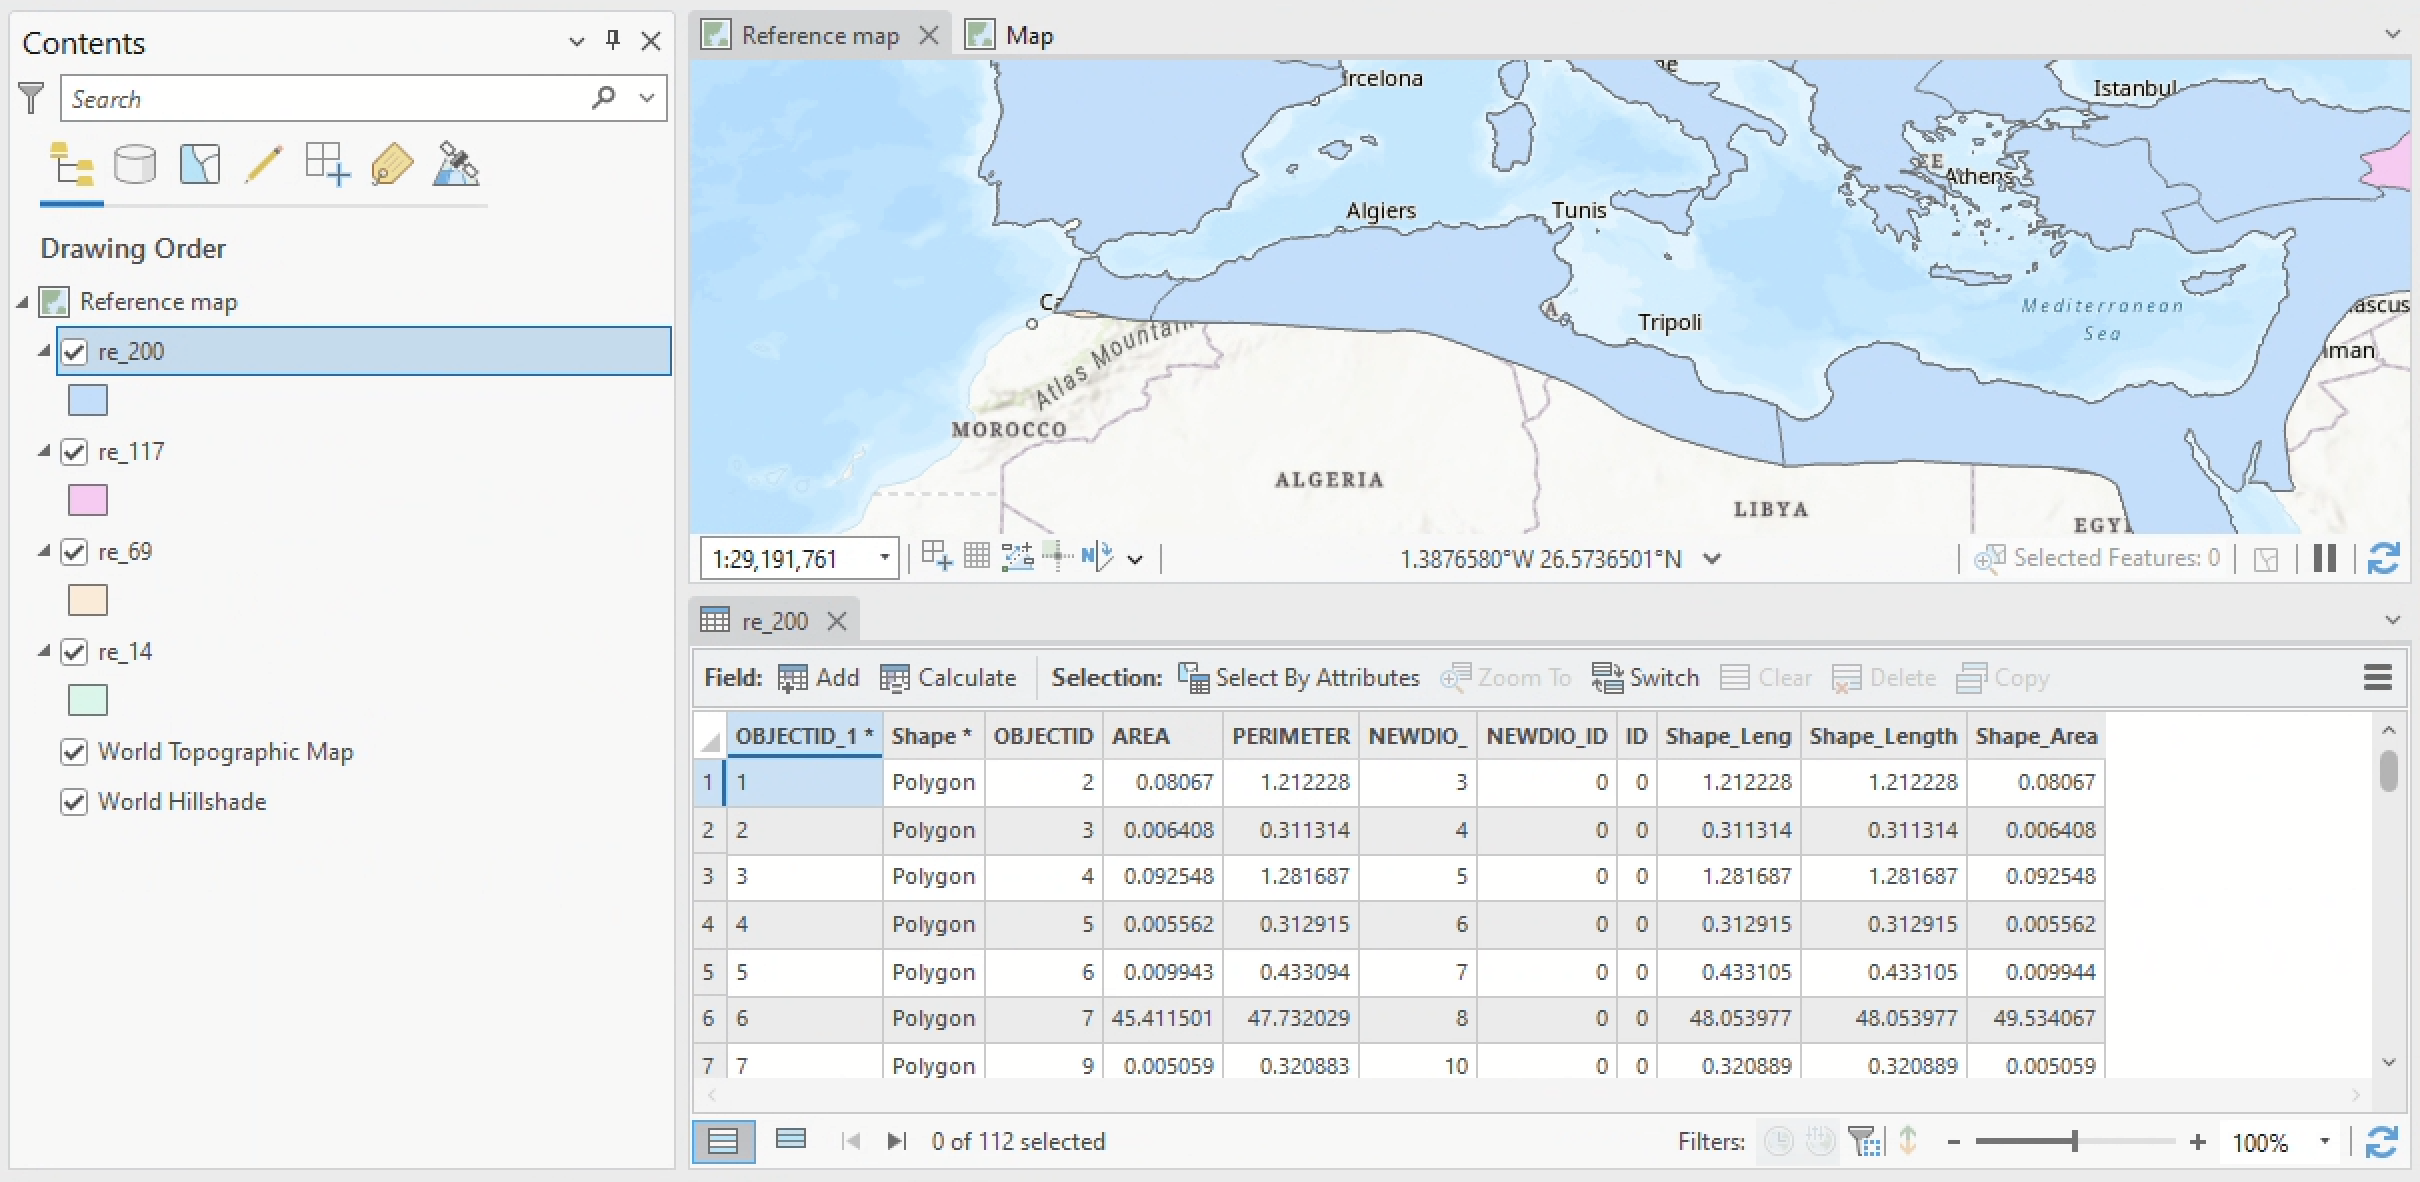Click Calculate field button
2420x1182 pixels.
click(x=948, y=678)
